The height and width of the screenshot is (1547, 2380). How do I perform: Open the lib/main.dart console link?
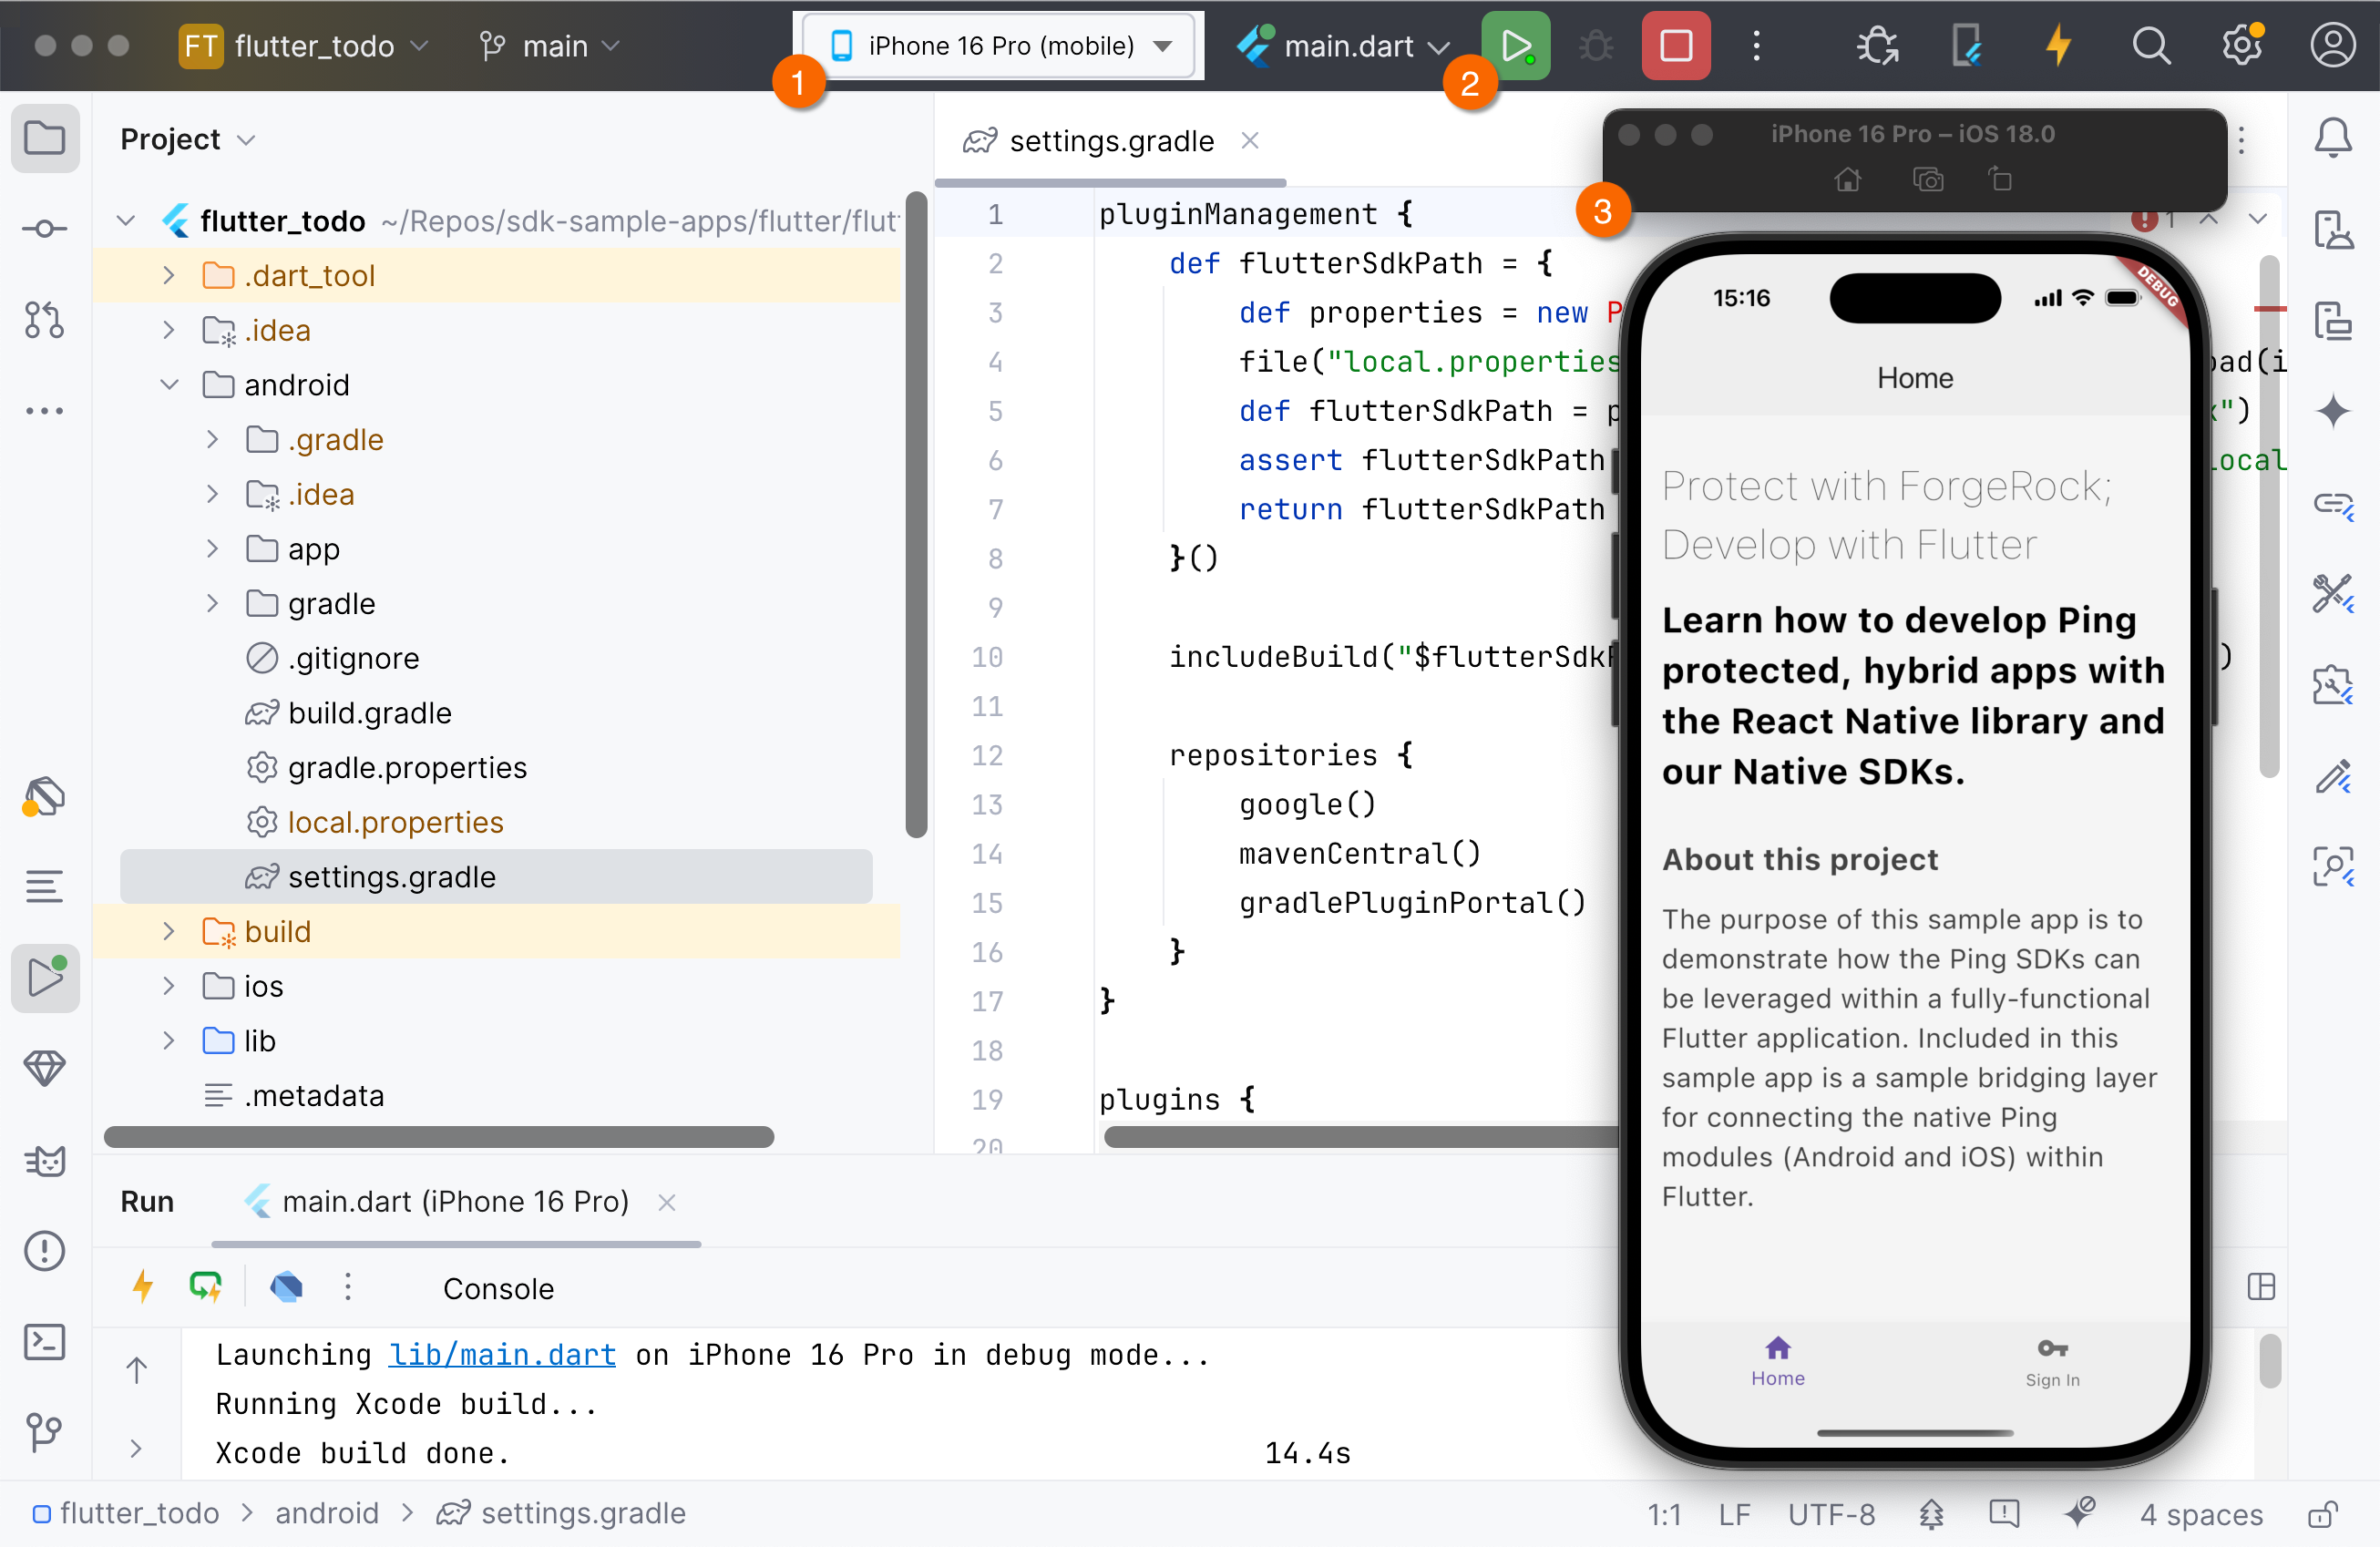501,1354
